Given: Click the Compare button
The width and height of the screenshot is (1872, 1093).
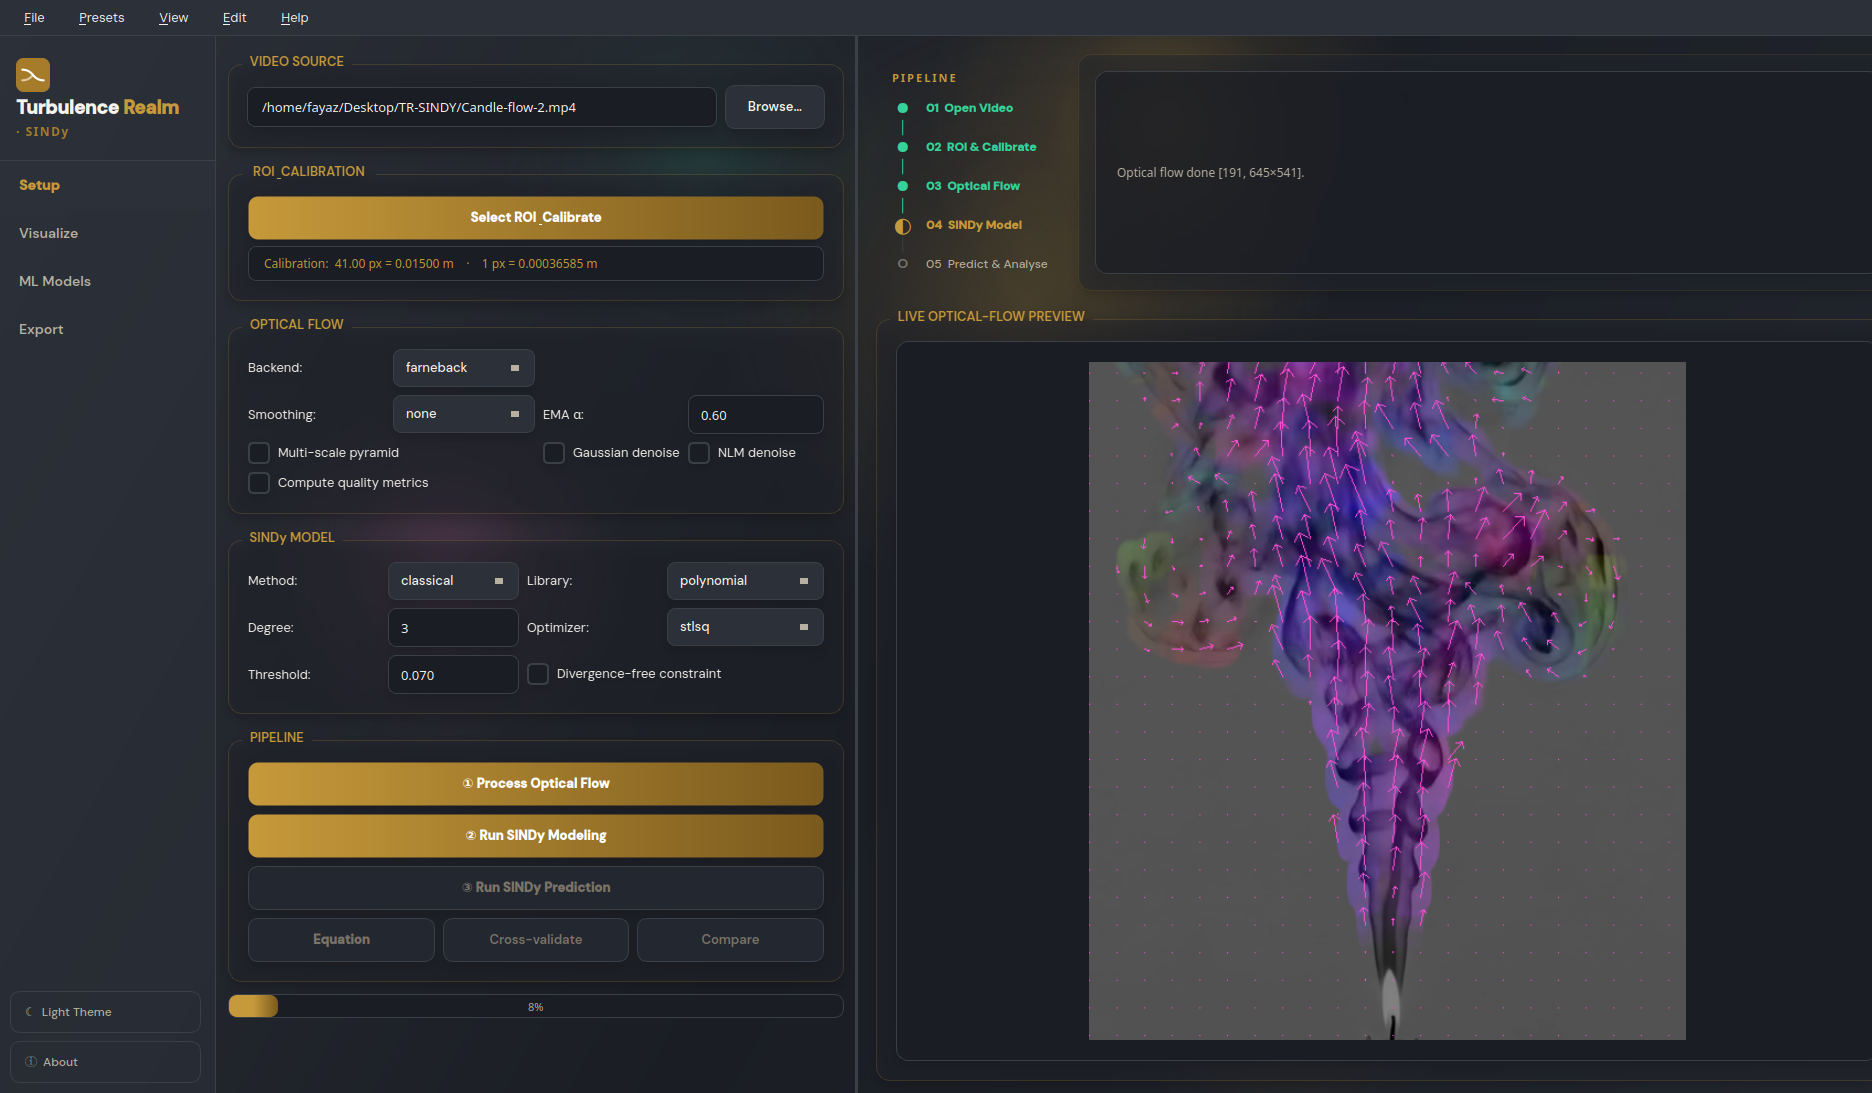Looking at the screenshot, I should coord(730,940).
